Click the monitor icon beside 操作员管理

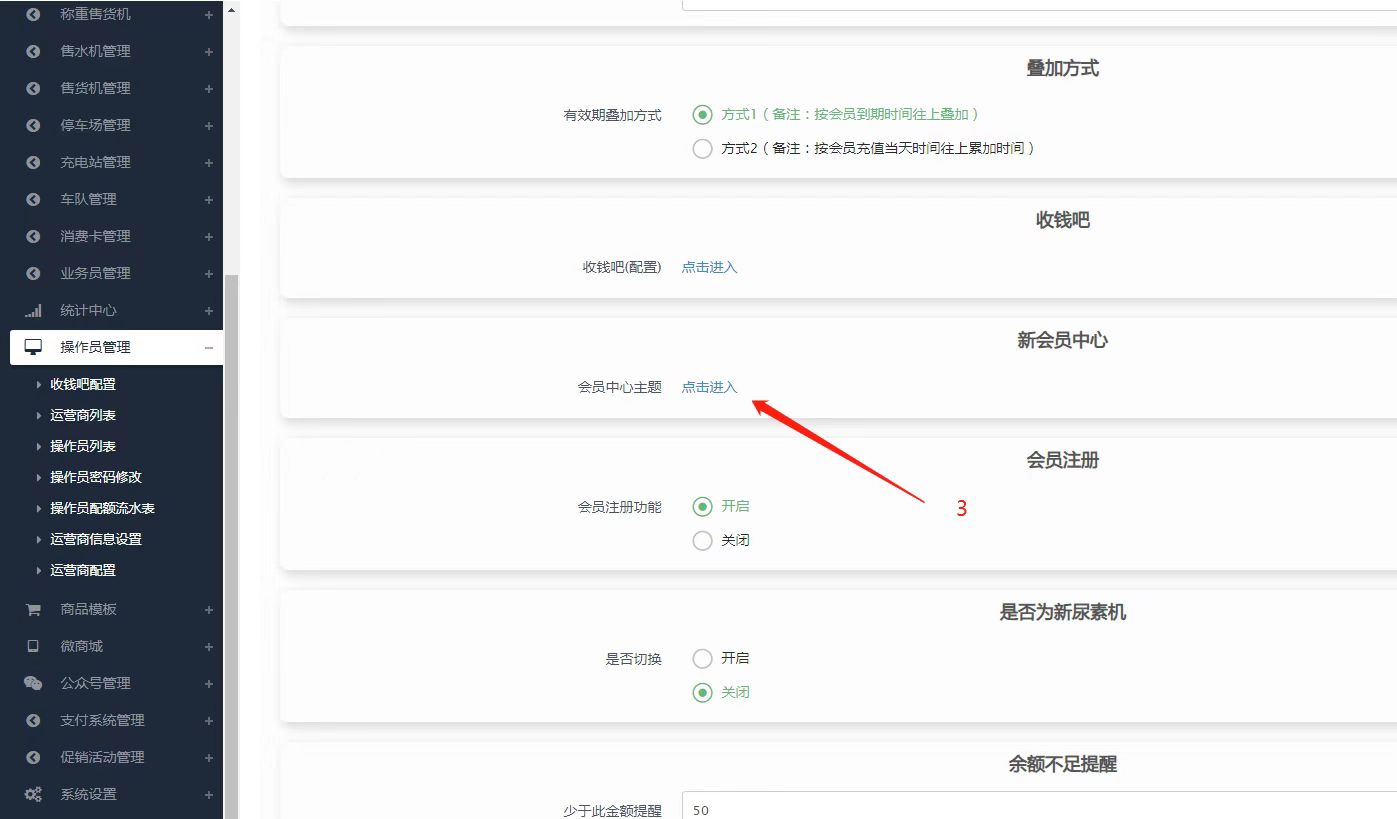pos(33,347)
